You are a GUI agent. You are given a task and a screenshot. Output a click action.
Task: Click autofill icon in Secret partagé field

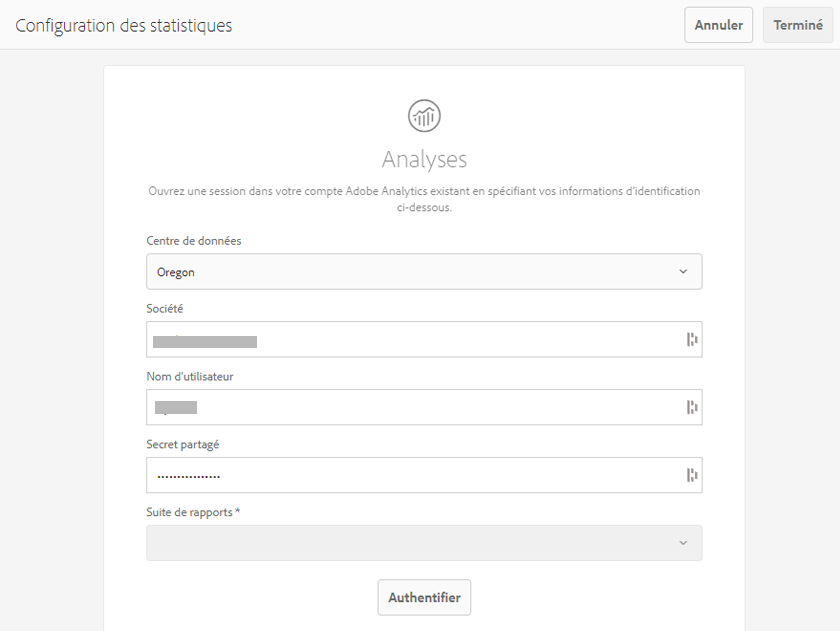pos(691,475)
